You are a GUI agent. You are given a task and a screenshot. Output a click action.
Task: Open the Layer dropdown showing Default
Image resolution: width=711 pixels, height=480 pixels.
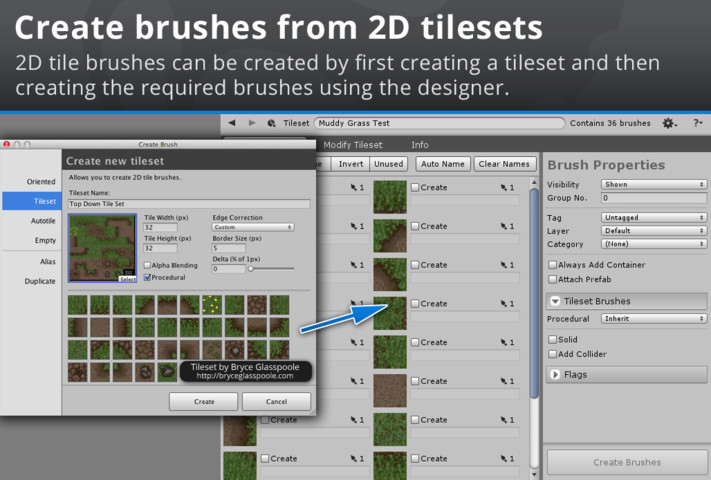tap(654, 231)
